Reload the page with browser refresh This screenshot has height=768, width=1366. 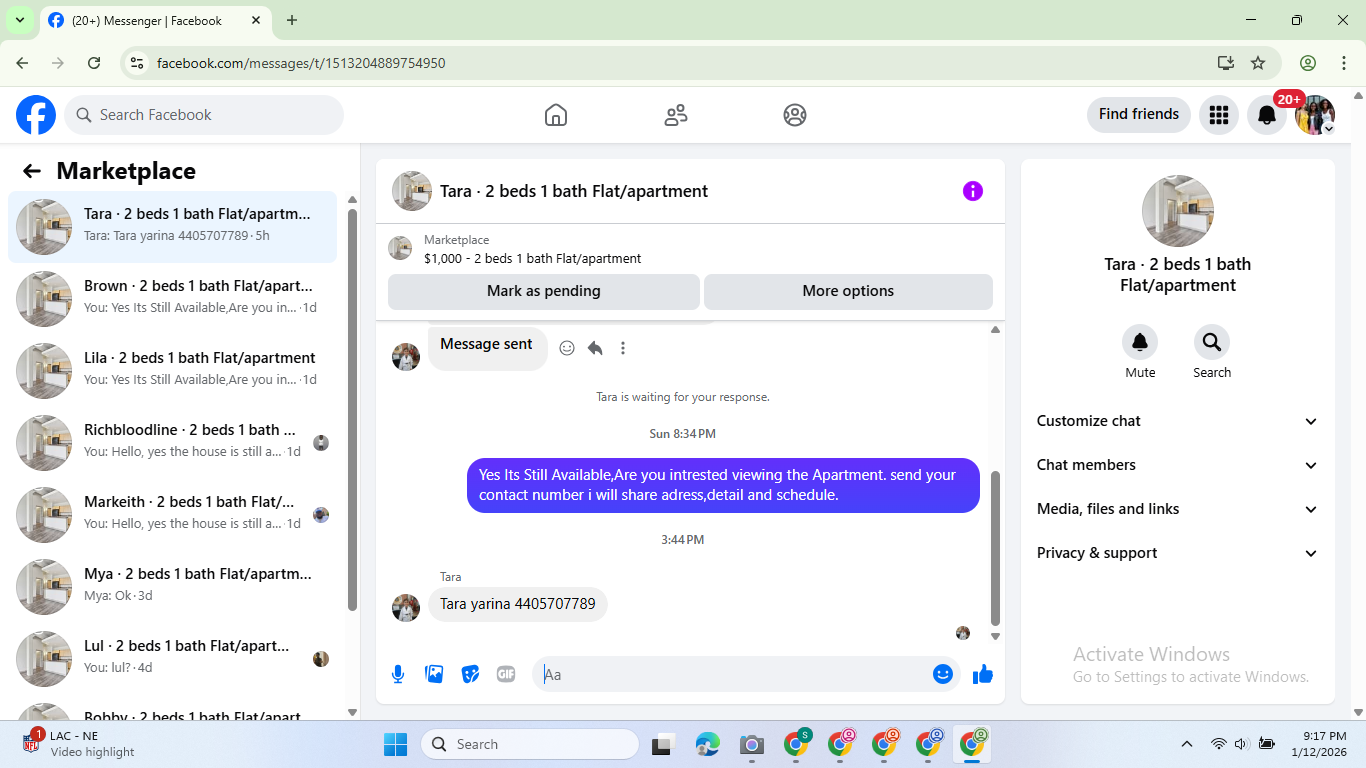[94, 63]
